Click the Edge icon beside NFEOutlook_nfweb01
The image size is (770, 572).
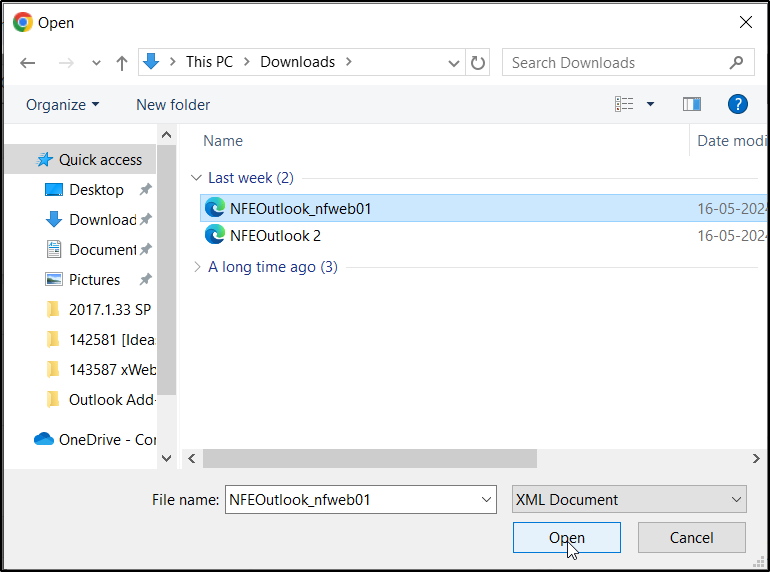(x=215, y=207)
